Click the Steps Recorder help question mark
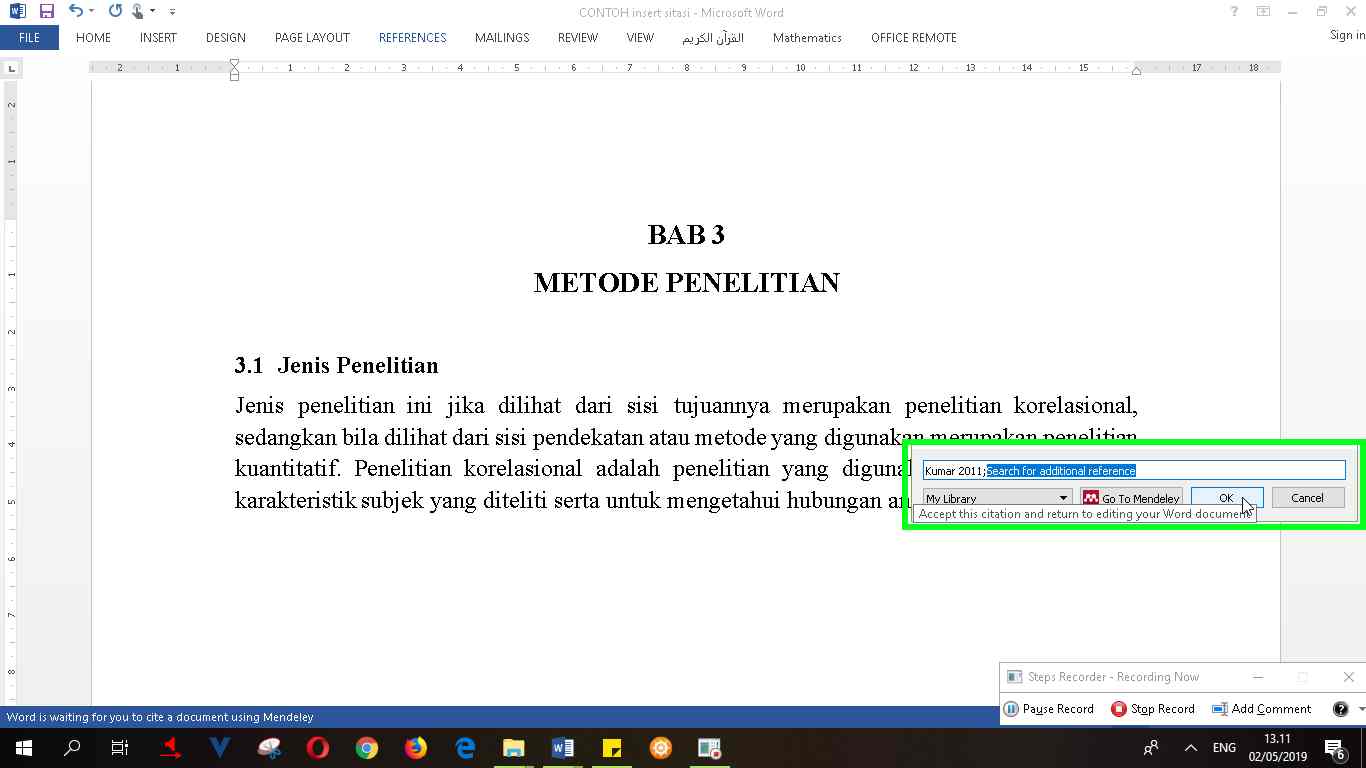 pyautogui.click(x=1340, y=709)
